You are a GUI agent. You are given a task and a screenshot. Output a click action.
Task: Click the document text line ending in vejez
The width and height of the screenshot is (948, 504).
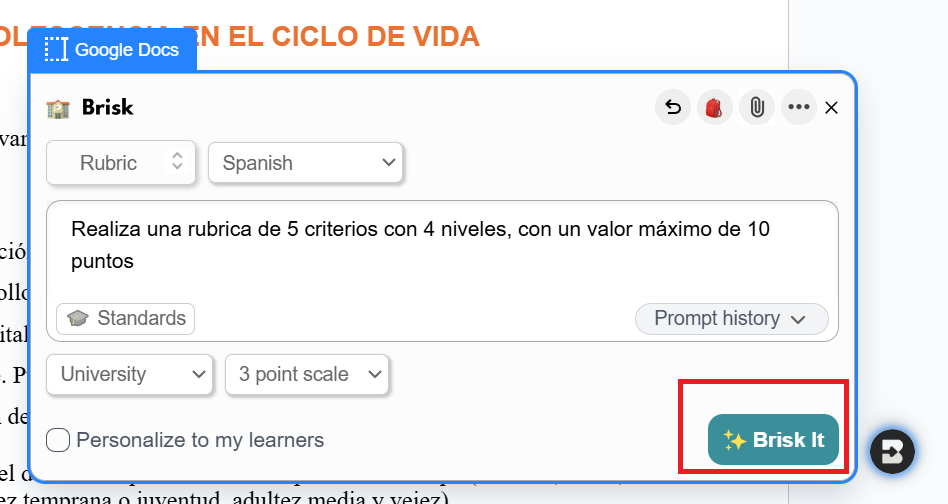[230, 498]
